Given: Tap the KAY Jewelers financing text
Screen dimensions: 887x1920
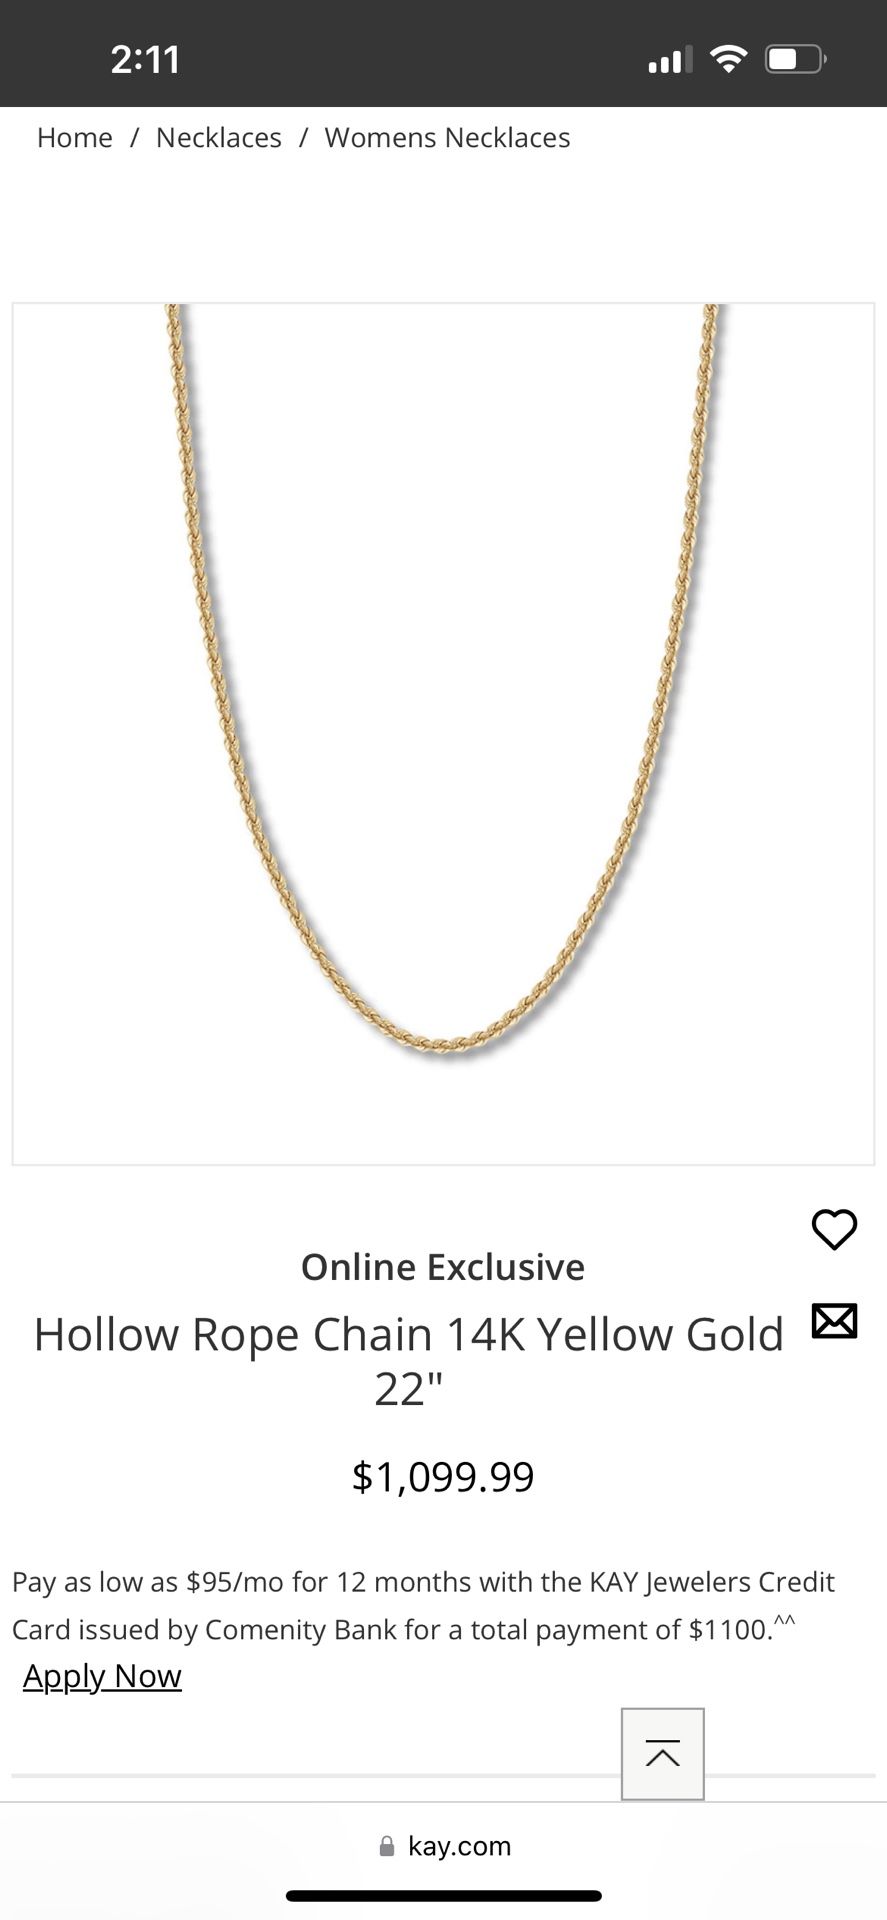Looking at the screenshot, I should (423, 1606).
